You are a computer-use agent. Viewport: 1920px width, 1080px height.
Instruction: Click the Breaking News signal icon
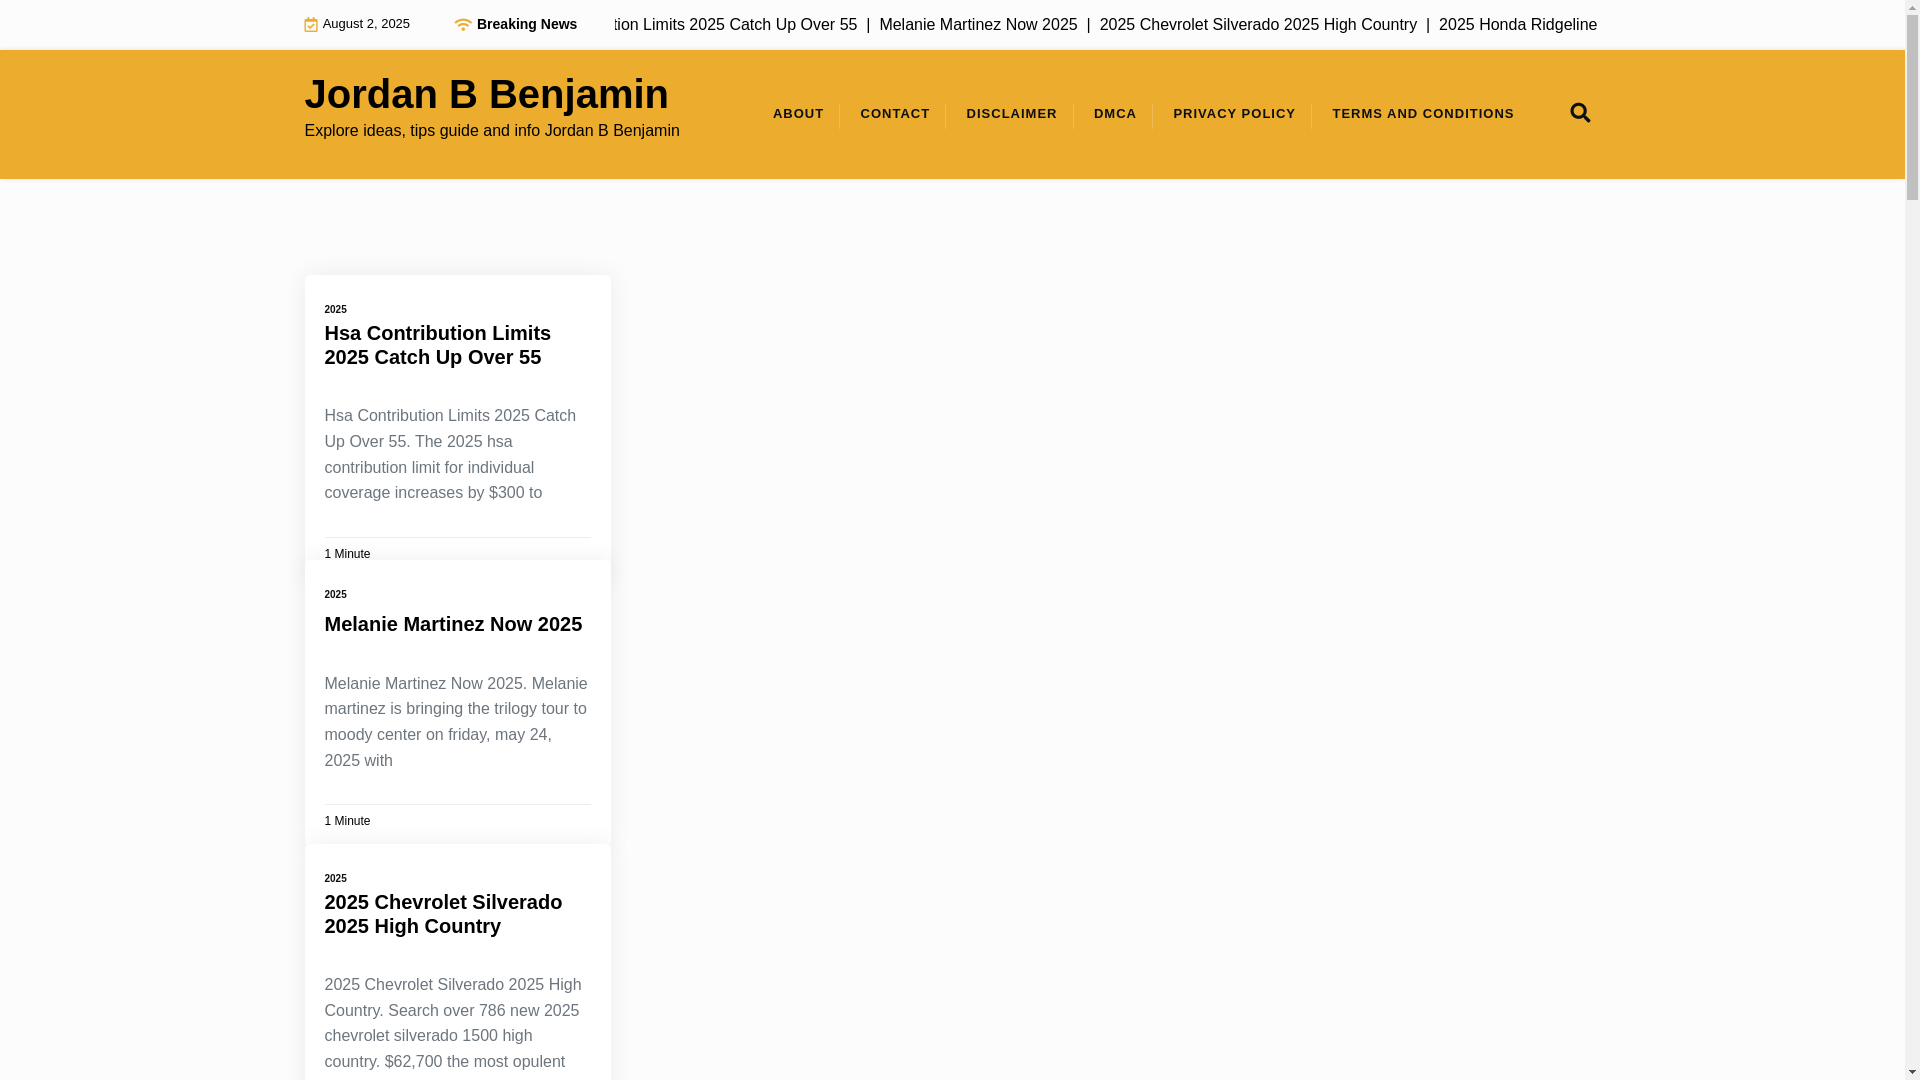tap(462, 25)
